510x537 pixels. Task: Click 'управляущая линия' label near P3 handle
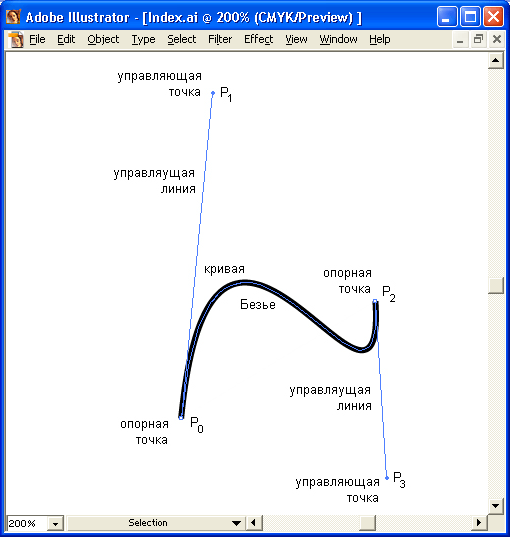pyautogui.click(x=330, y=398)
